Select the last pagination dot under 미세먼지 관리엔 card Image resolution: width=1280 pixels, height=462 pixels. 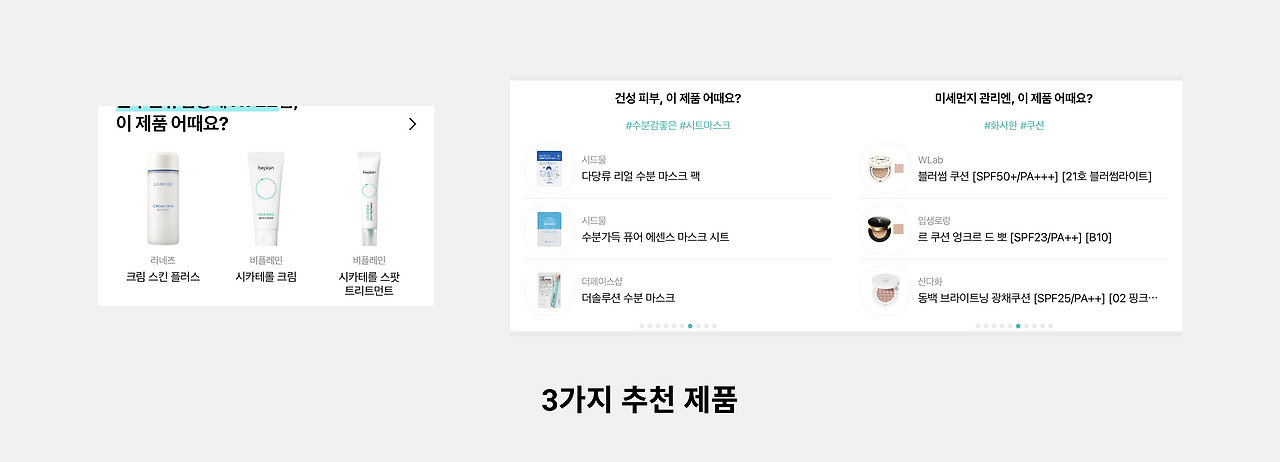click(x=1050, y=326)
